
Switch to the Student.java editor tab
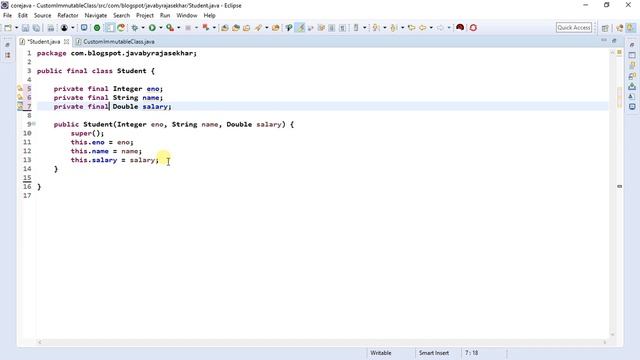pos(43,42)
